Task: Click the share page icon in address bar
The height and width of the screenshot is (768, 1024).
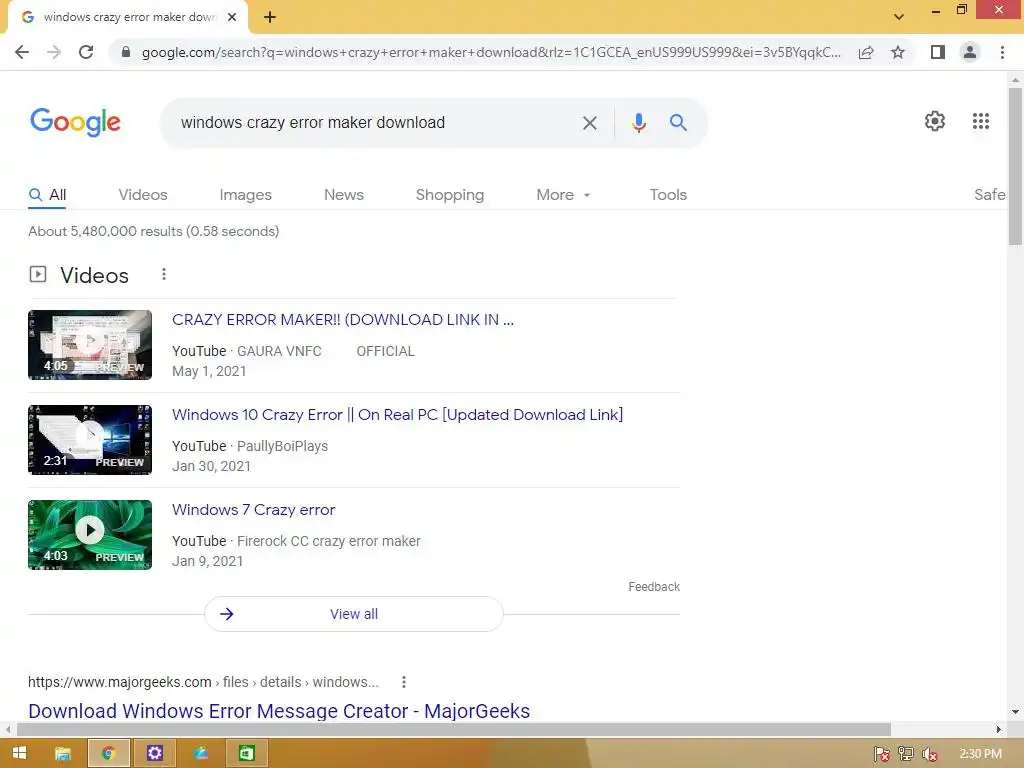Action: (866, 52)
